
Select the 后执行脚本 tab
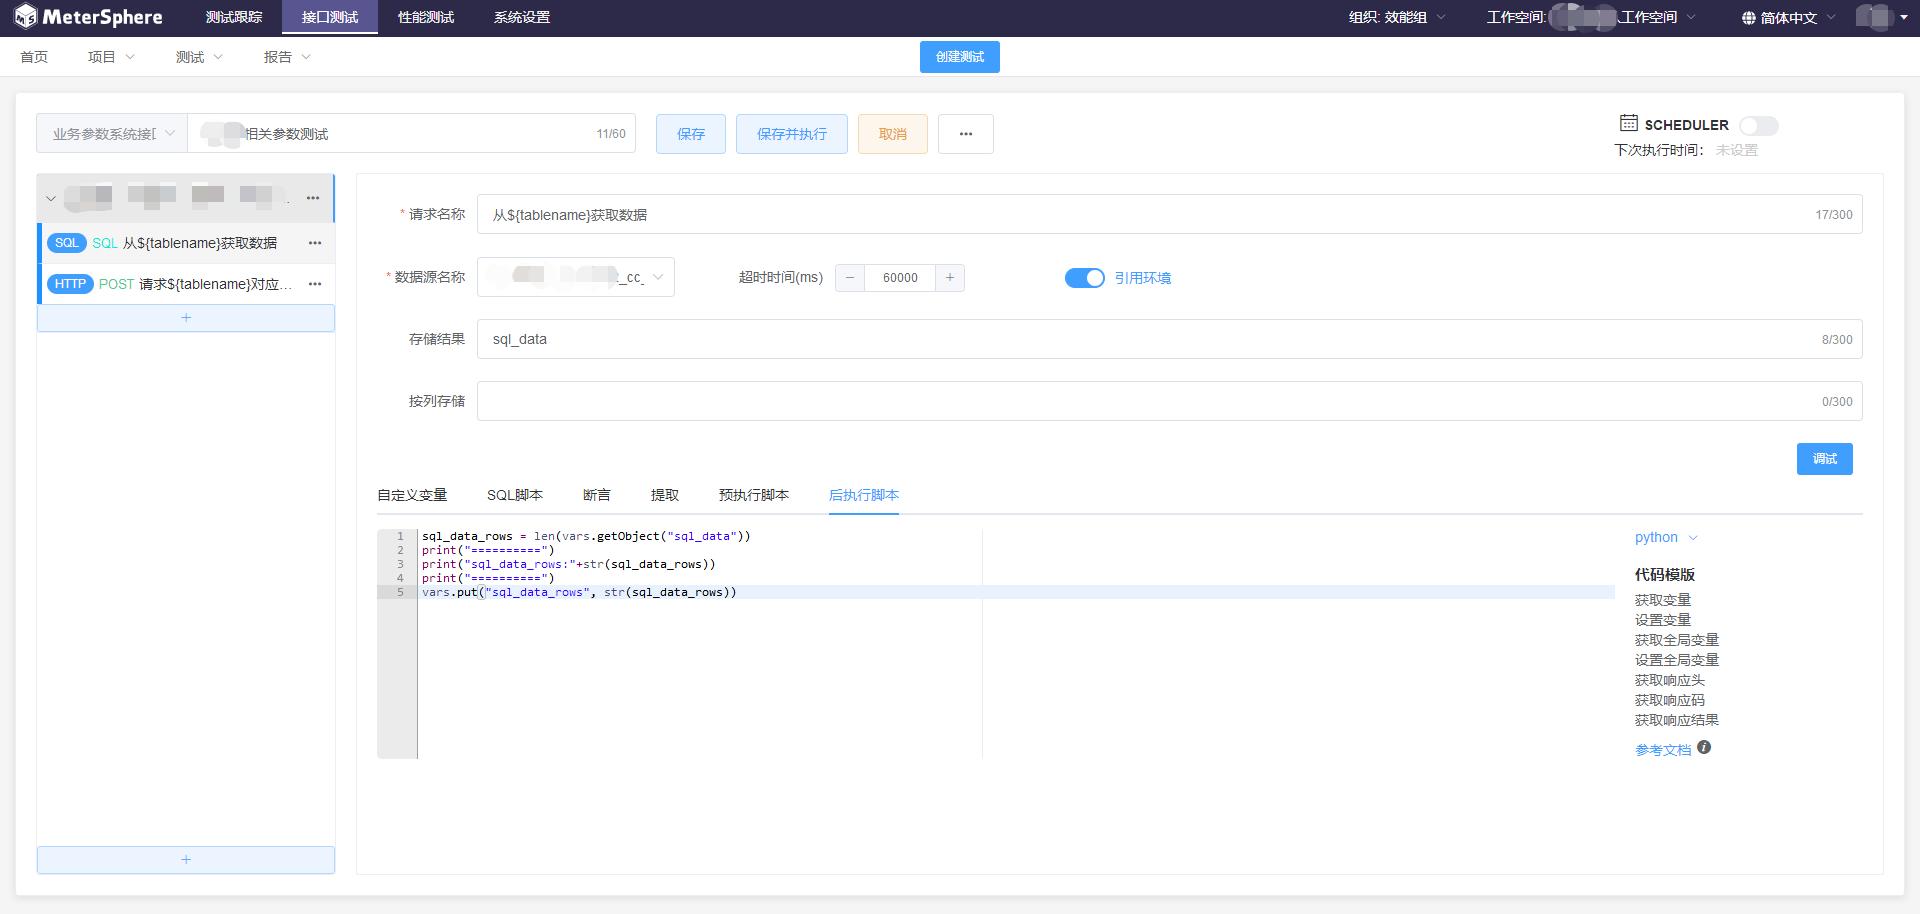click(864, 495)
